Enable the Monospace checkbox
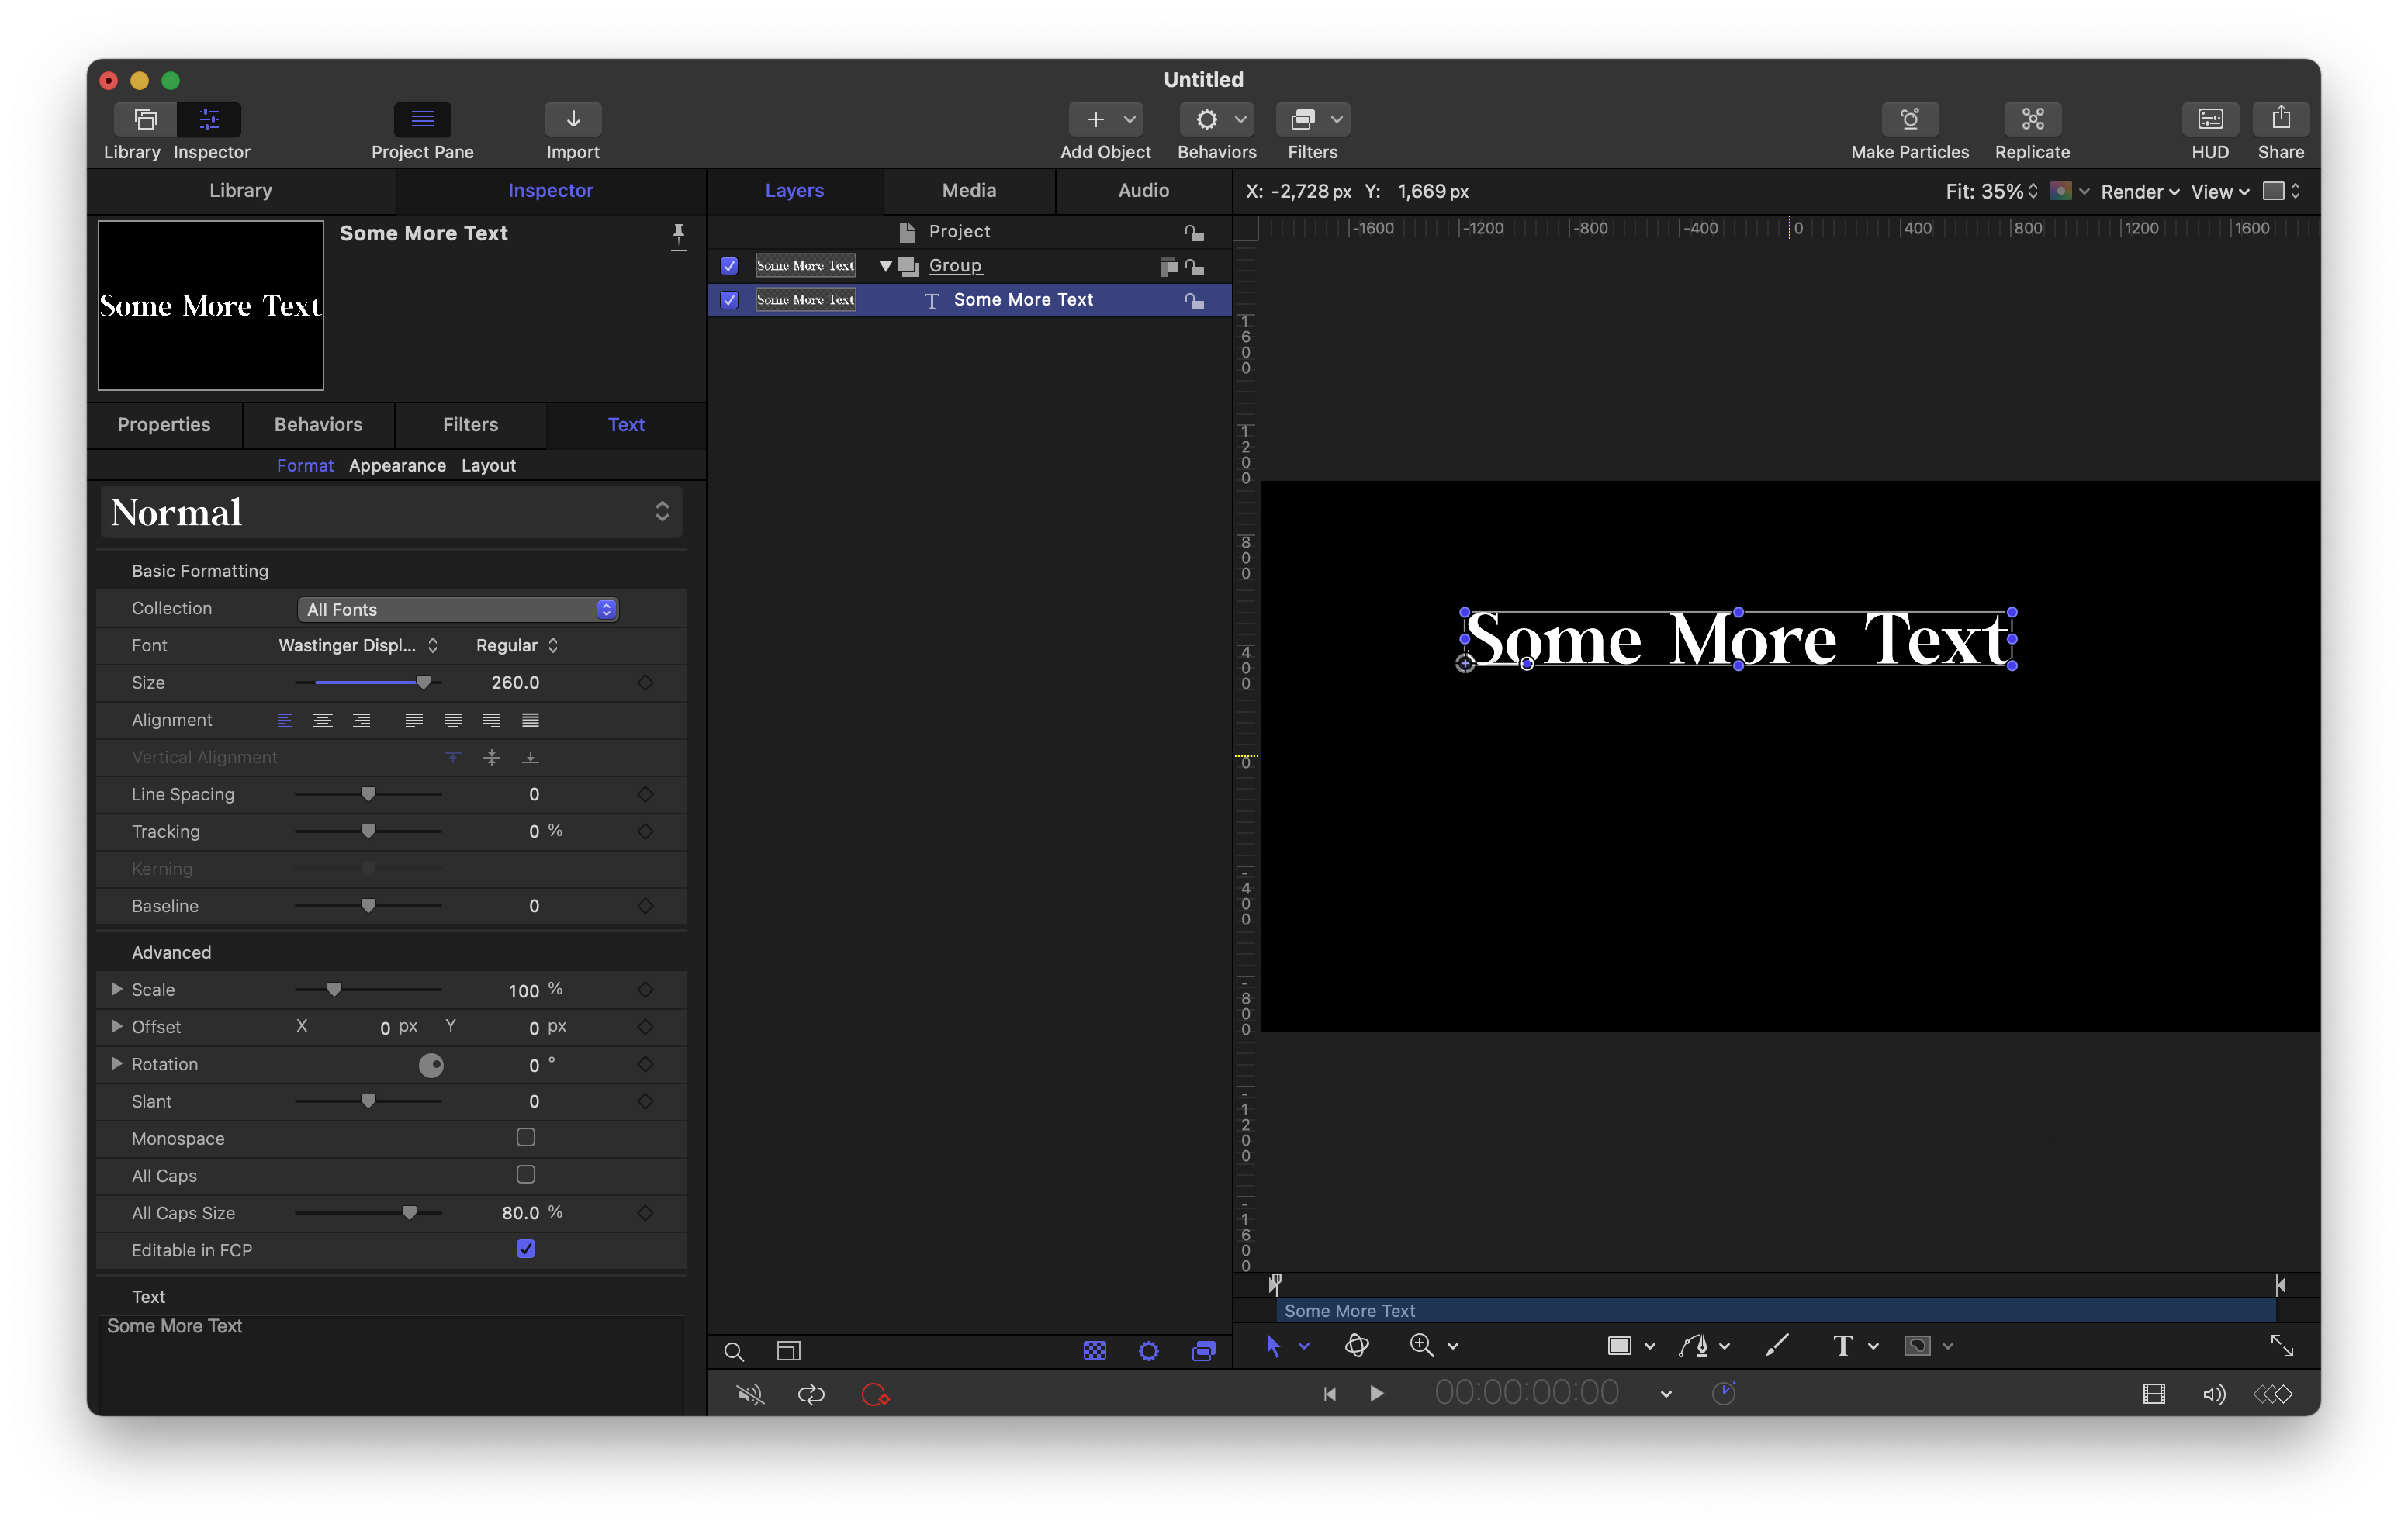Screen dimensions: 2408x1531 (x=525, y=1137)
